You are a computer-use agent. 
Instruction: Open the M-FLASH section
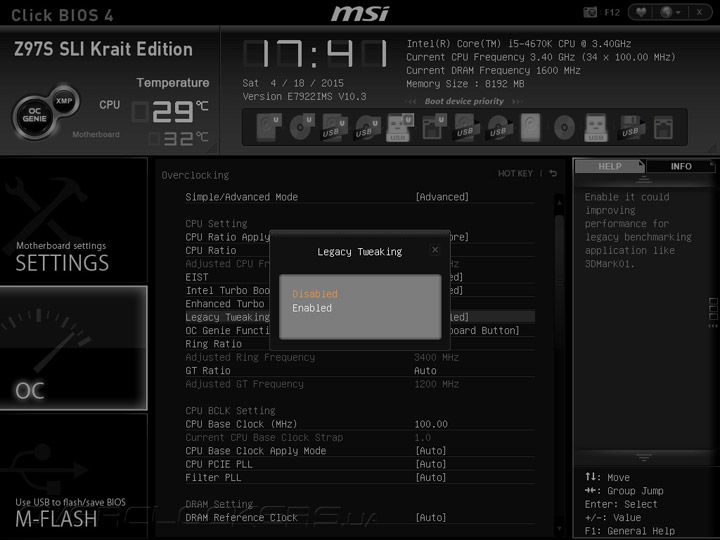tap(73, 476)
